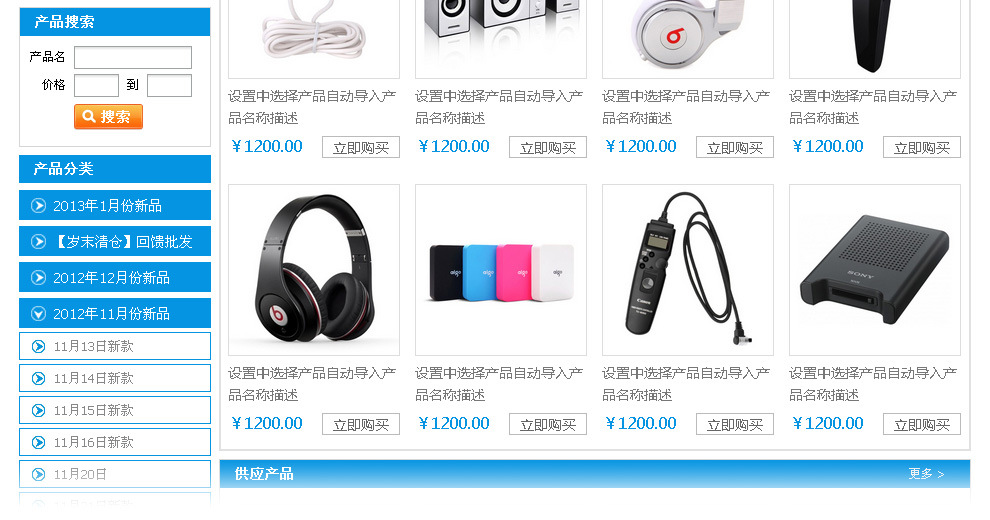Click the orange 搜索 search button
The height and width of the screenshot is (520, 990).
tap(108, 117)
